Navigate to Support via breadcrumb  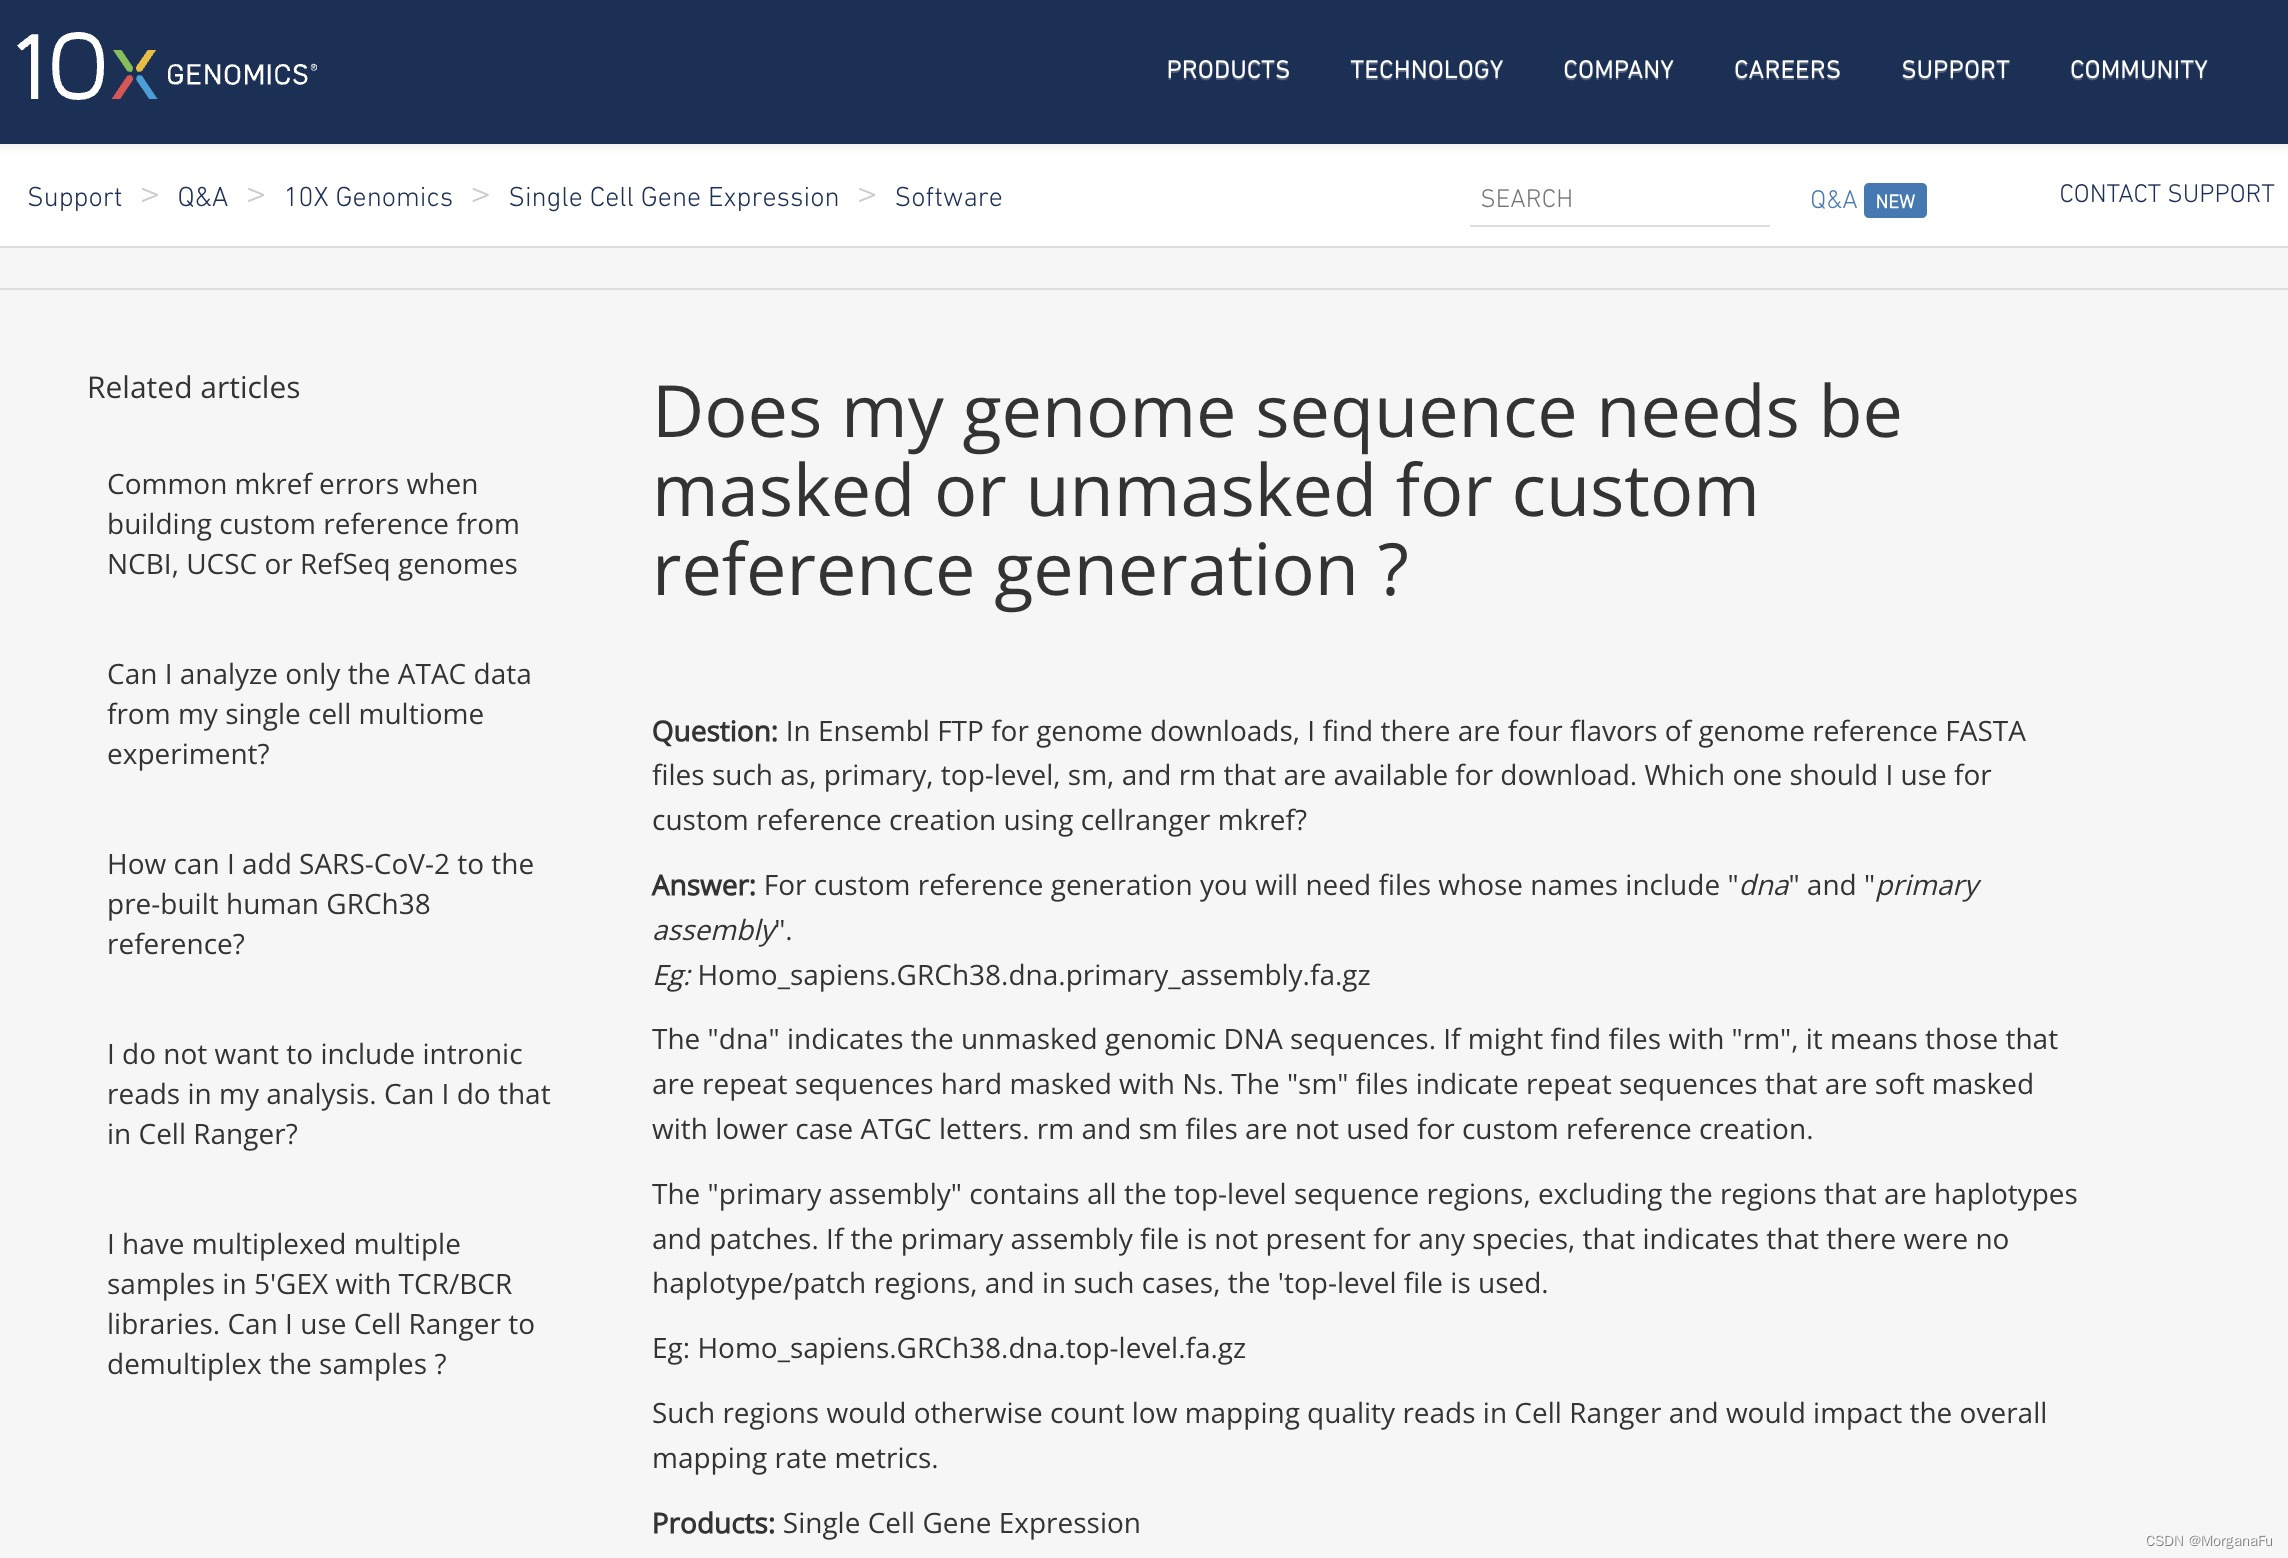[x=74, y=197]
